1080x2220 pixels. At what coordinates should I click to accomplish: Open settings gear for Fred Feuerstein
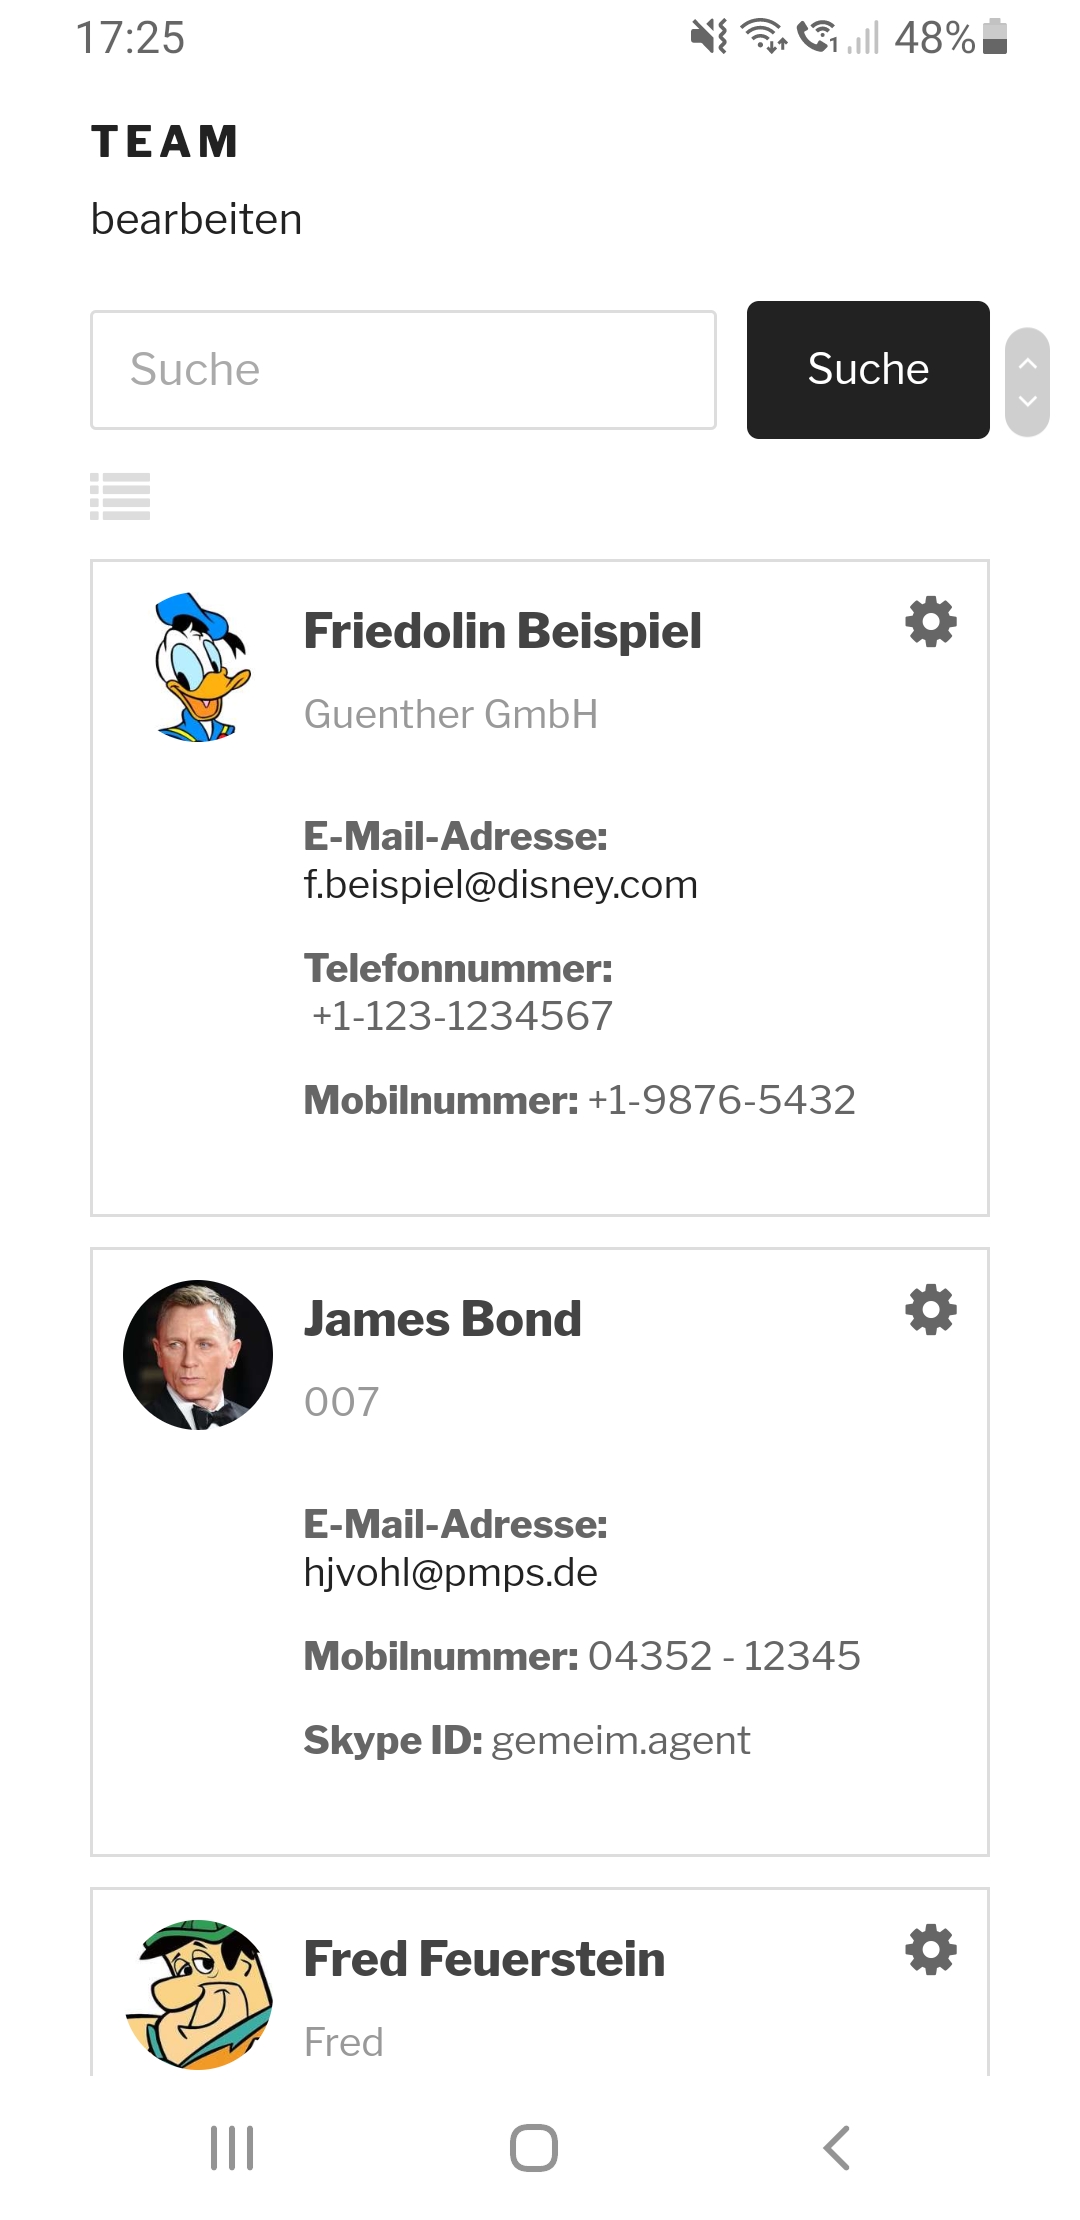pos(931,1950)
